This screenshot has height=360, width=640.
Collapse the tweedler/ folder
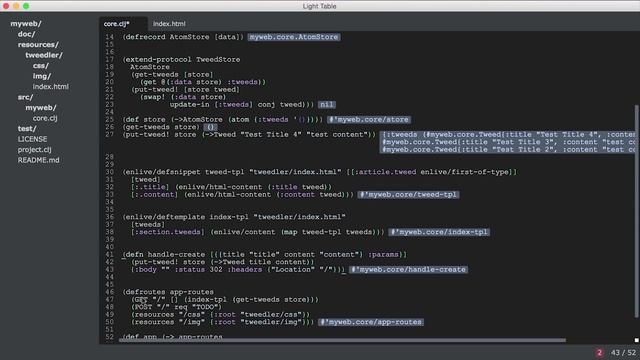coord(44,55)
